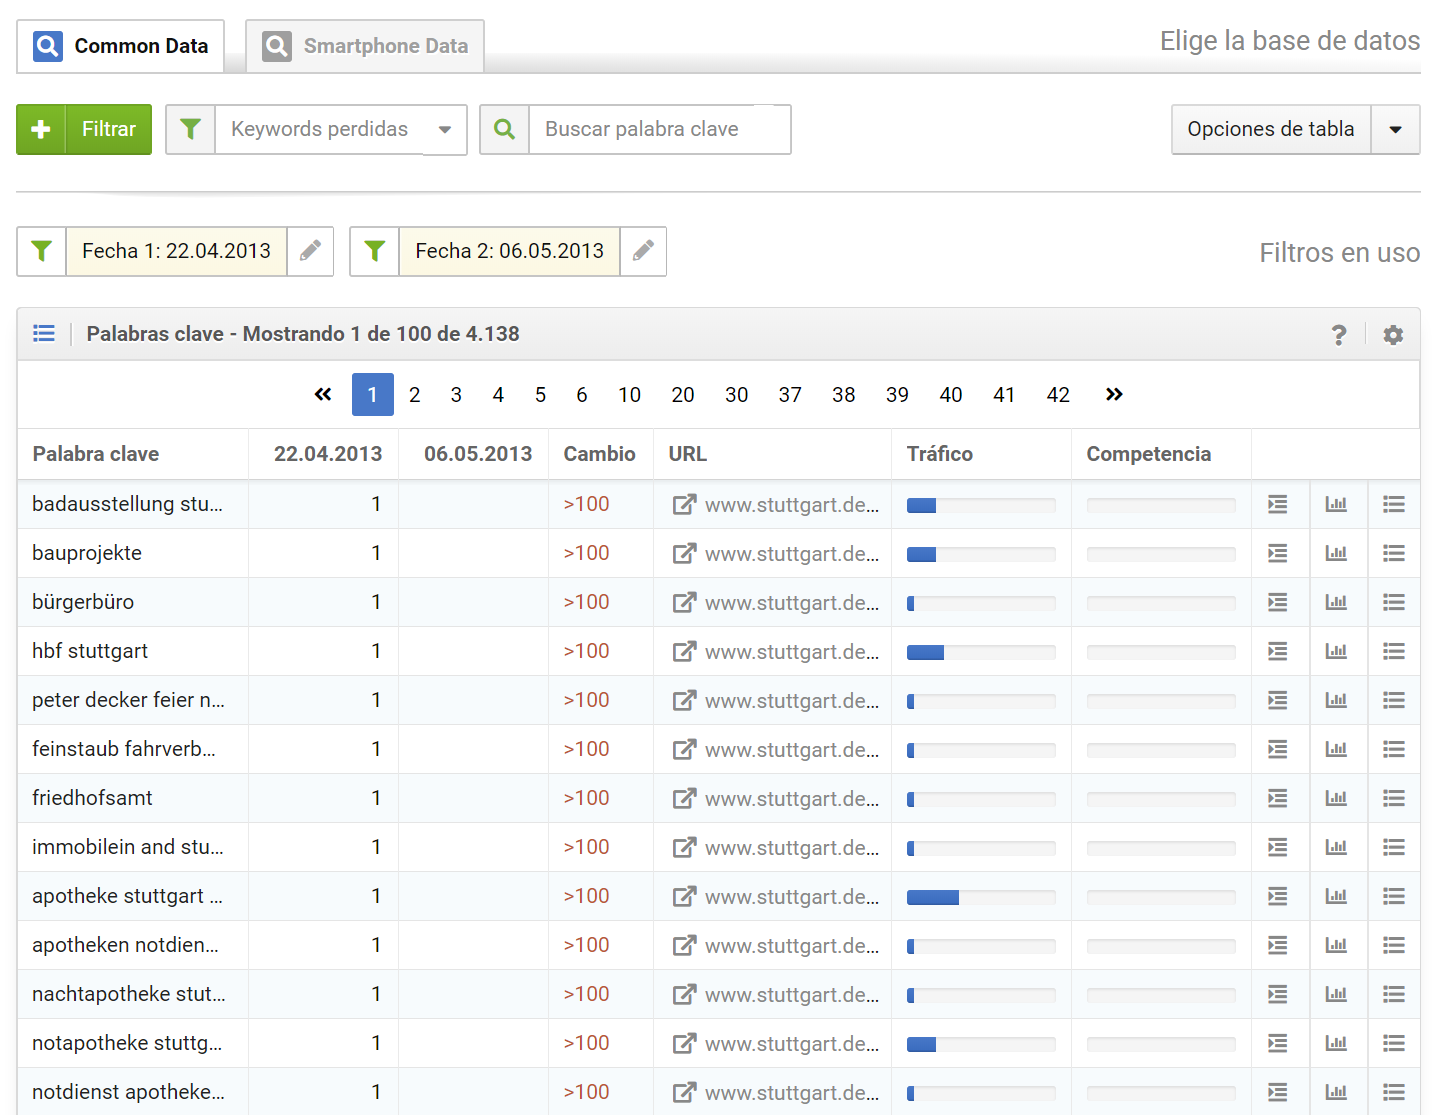Click the Fecha 1: 22.04.2013 filter label
1441x1115 pixels.
(176, 251)
